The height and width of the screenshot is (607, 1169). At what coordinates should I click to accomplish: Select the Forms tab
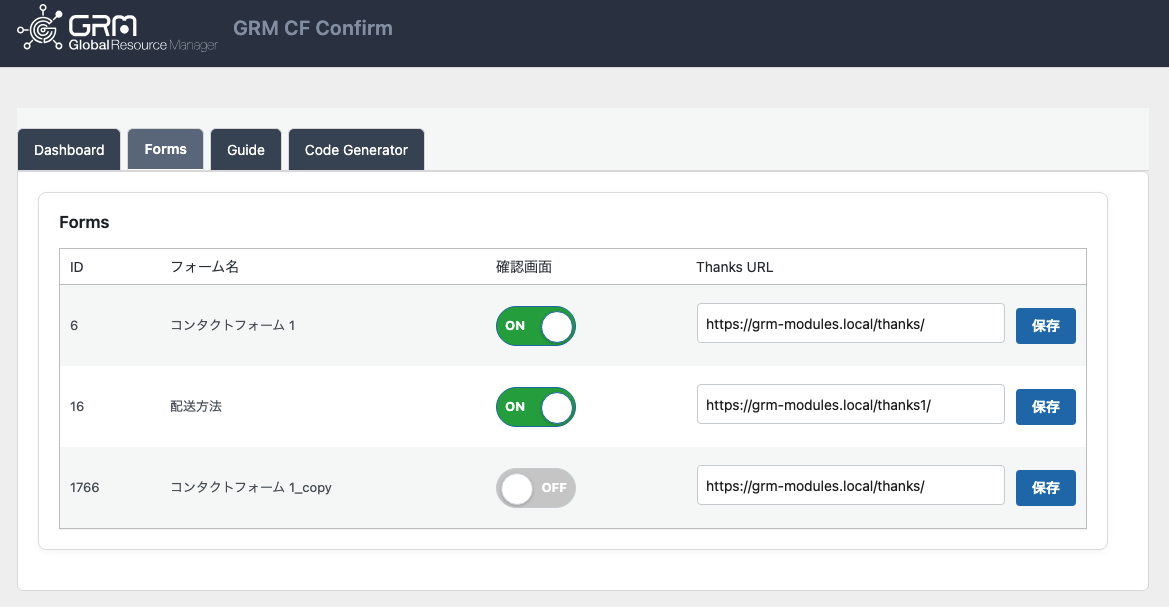(166, 149)
